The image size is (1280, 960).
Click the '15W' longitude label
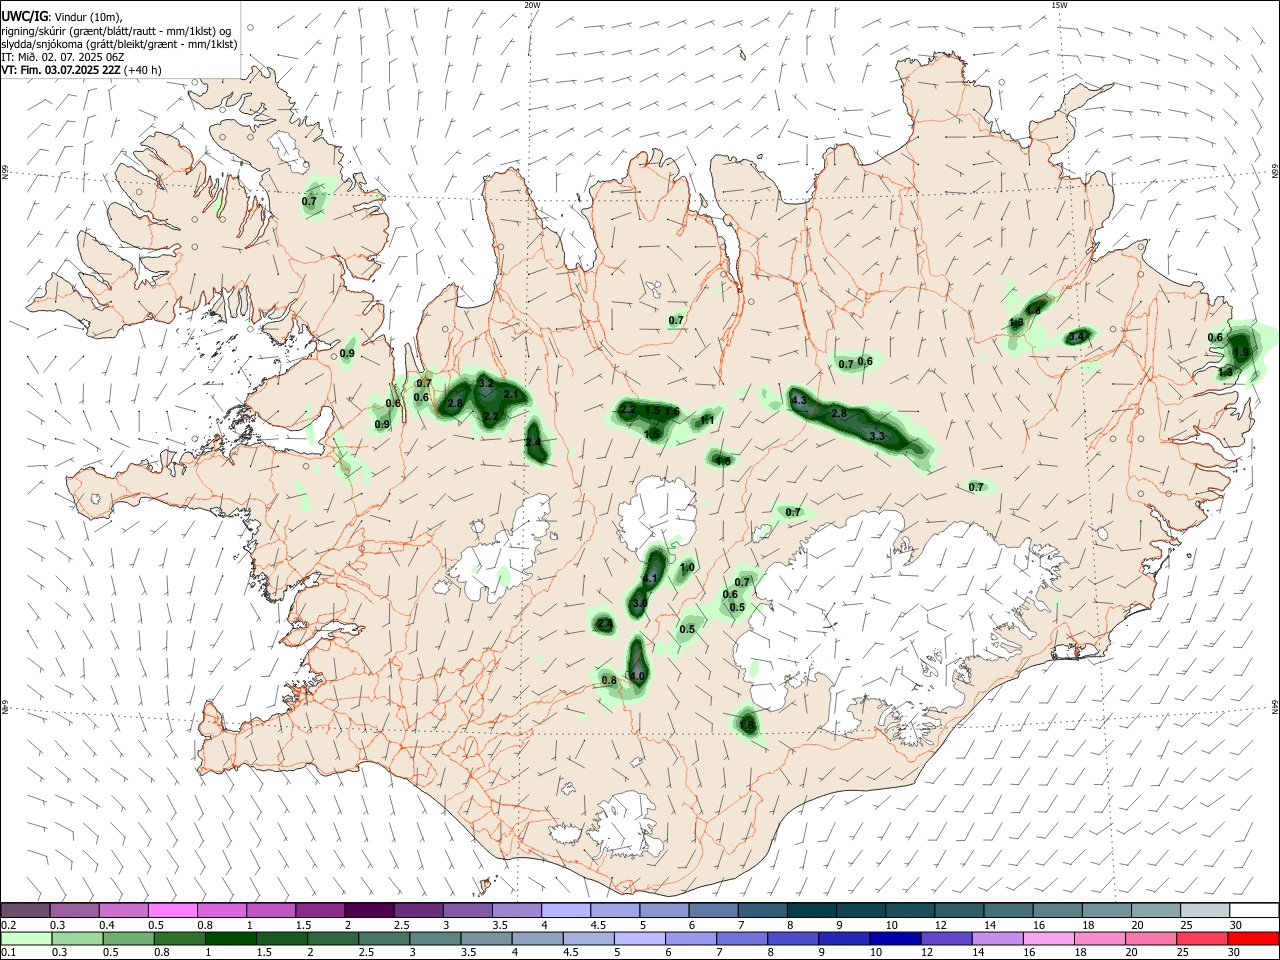tap(1059, 5)
